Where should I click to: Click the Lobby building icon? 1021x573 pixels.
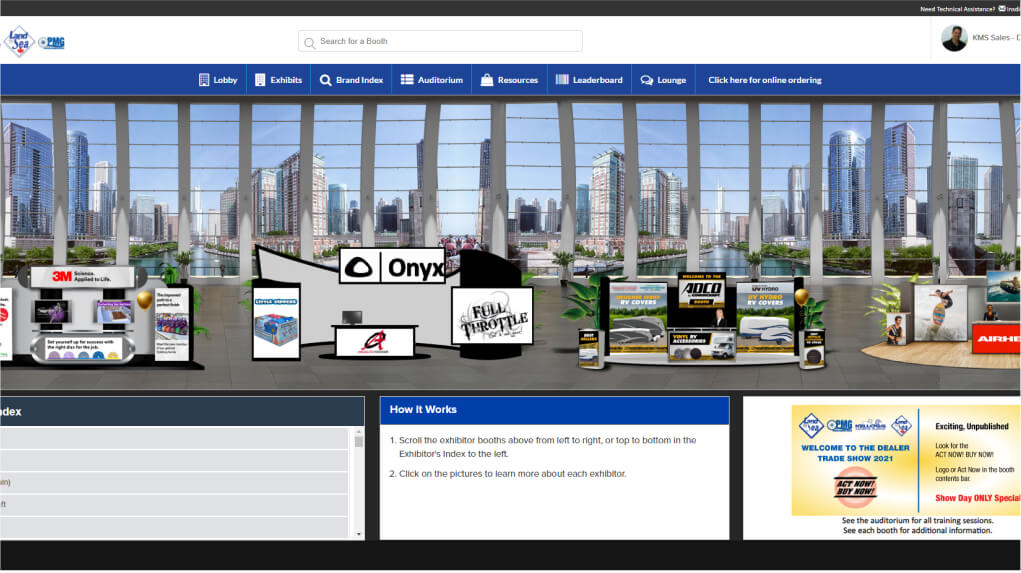[x=204, y=79]
